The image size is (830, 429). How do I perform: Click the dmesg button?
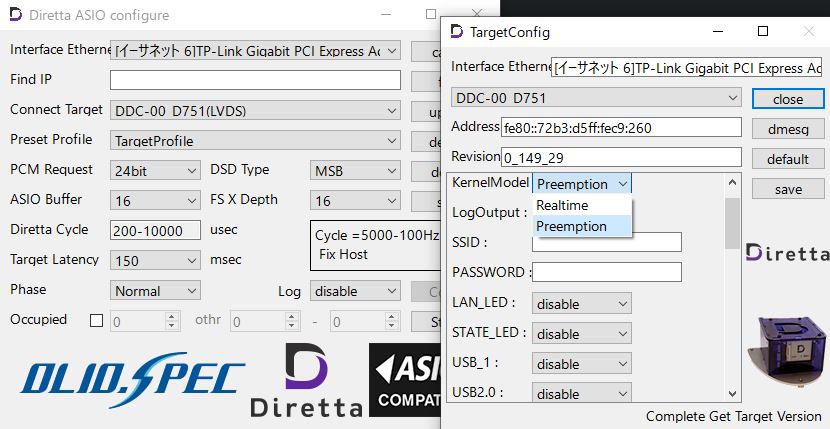click(788, 129)
